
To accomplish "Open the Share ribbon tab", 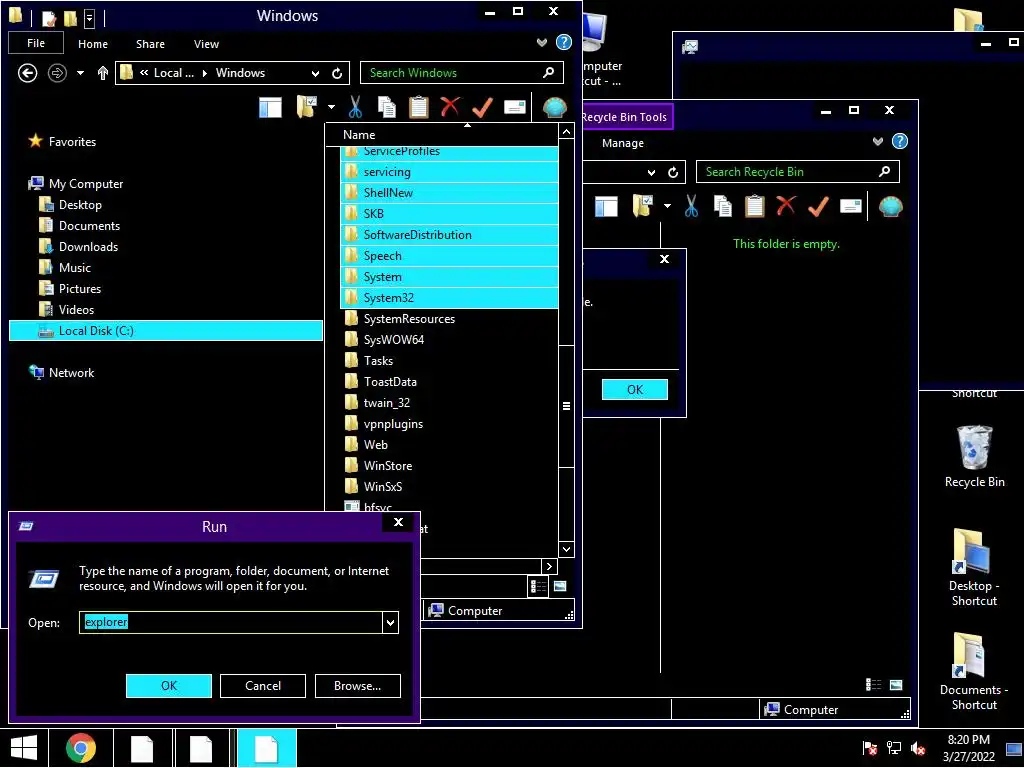I will click(x=150, y=44).
